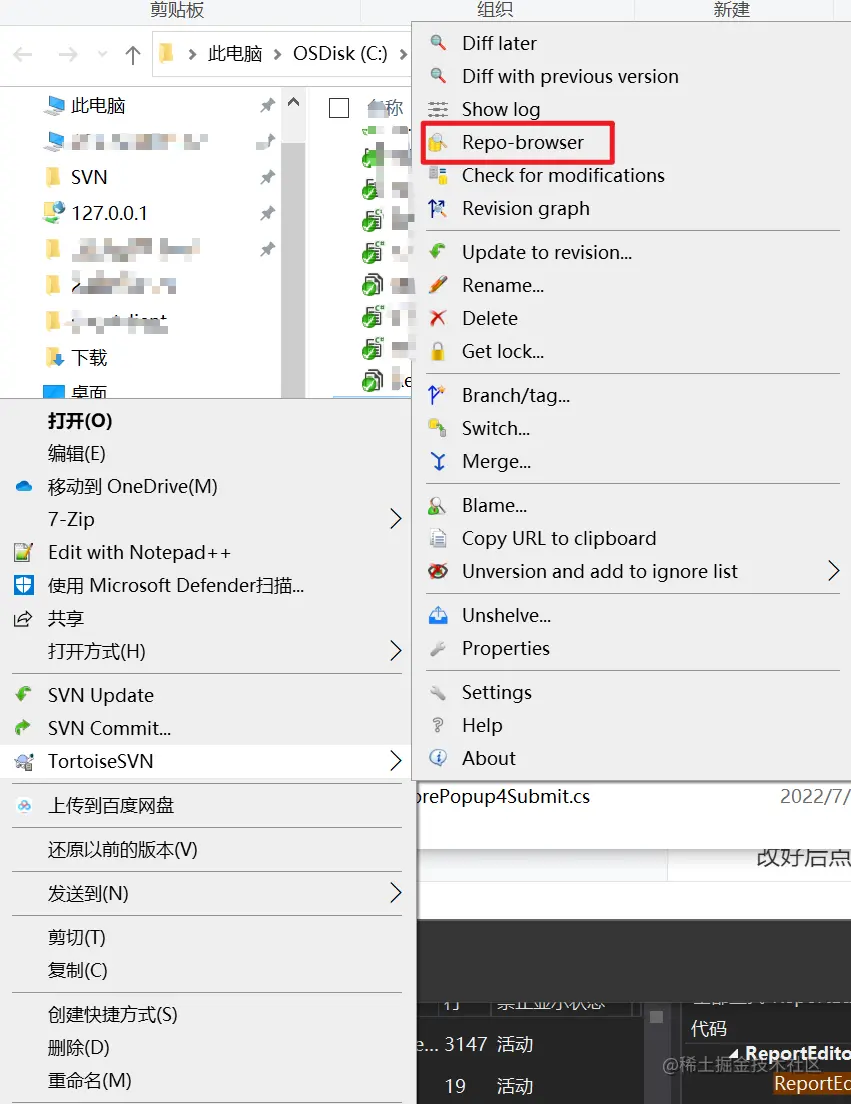Expand the TortoiseSVN submenu arrow
Screen dimensions: 851x1104
click(x=396, y=760)
